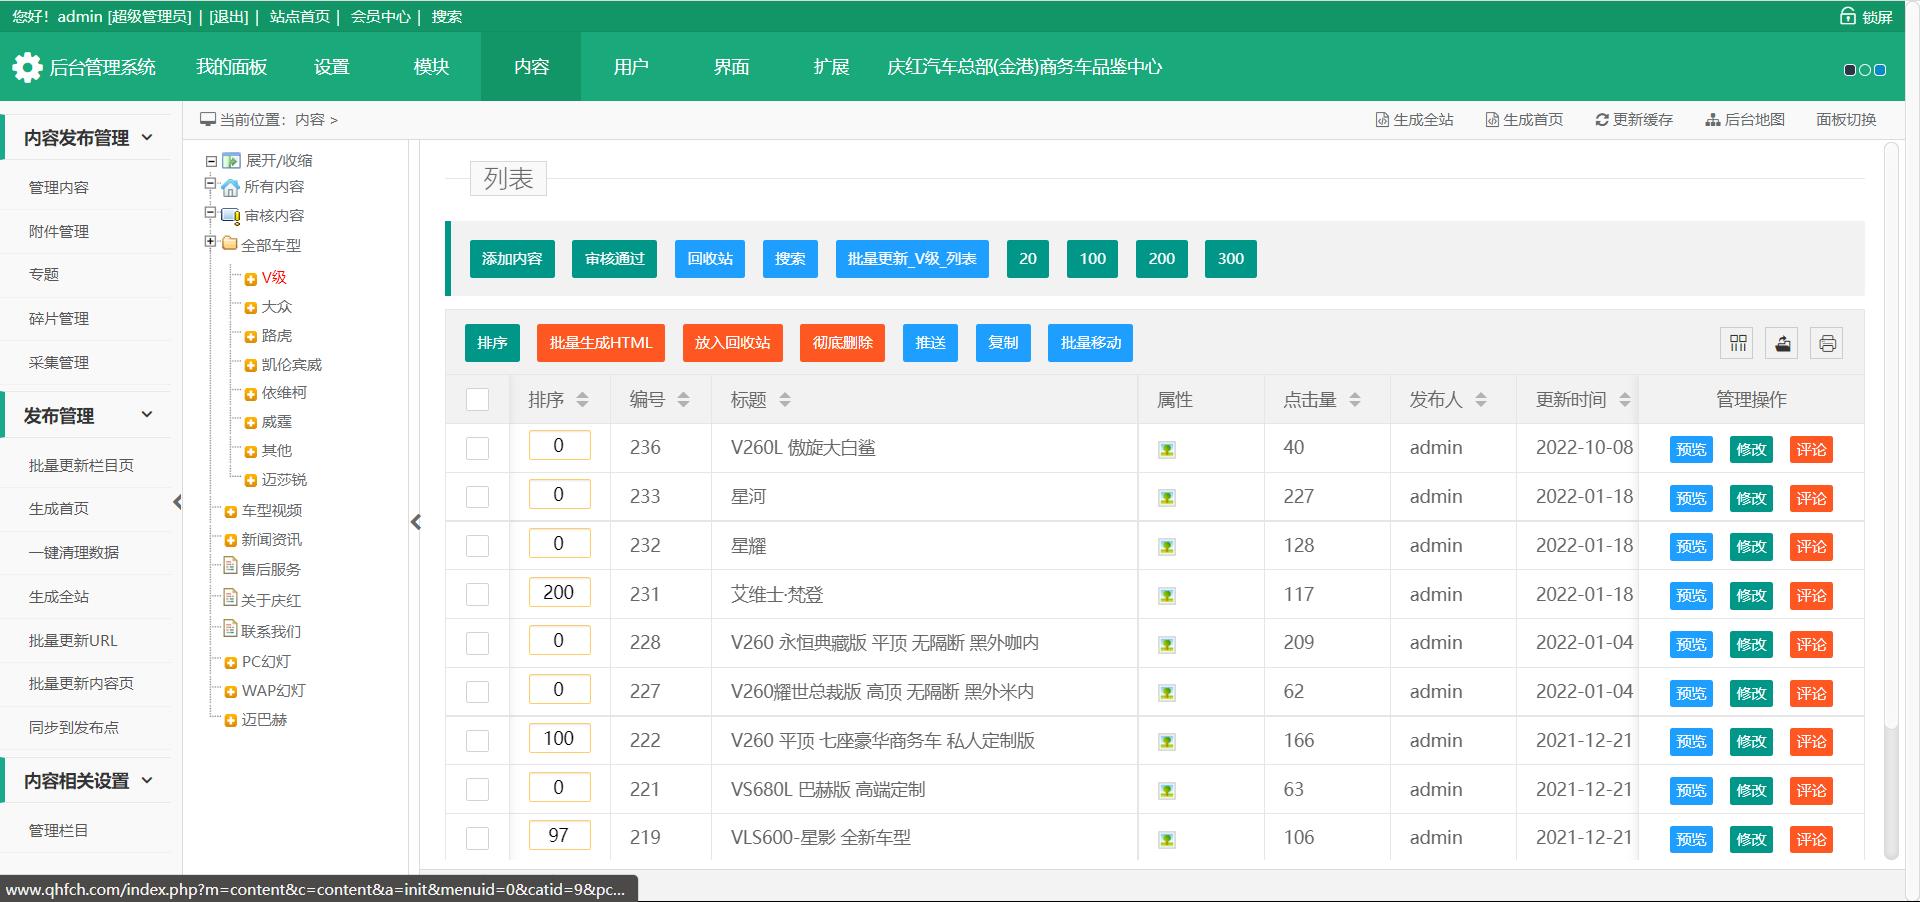The image size is (1920, 902).
Task: Check the box for VS680L 巴赫版
Action: [478, 790]
